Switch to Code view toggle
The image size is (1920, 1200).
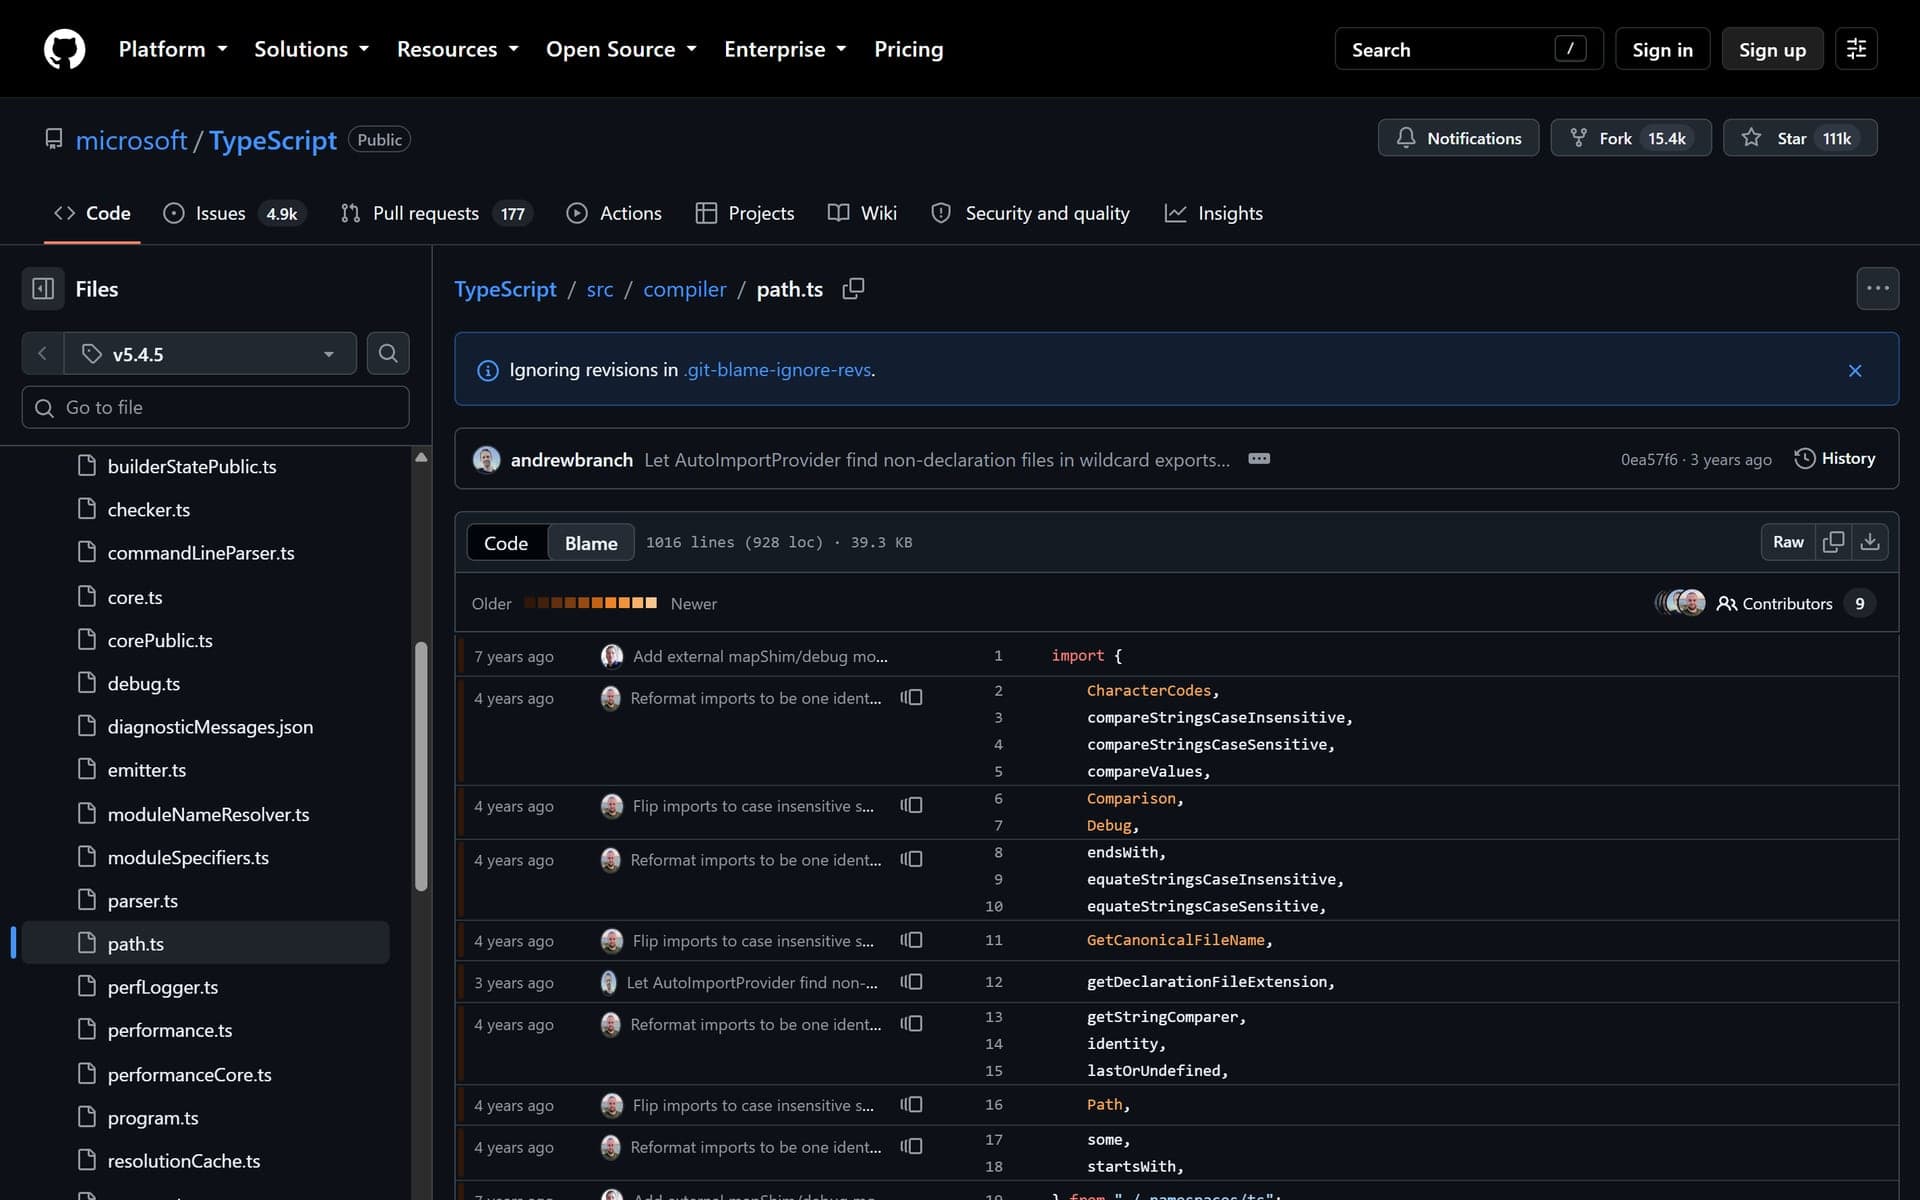(506, 543)
